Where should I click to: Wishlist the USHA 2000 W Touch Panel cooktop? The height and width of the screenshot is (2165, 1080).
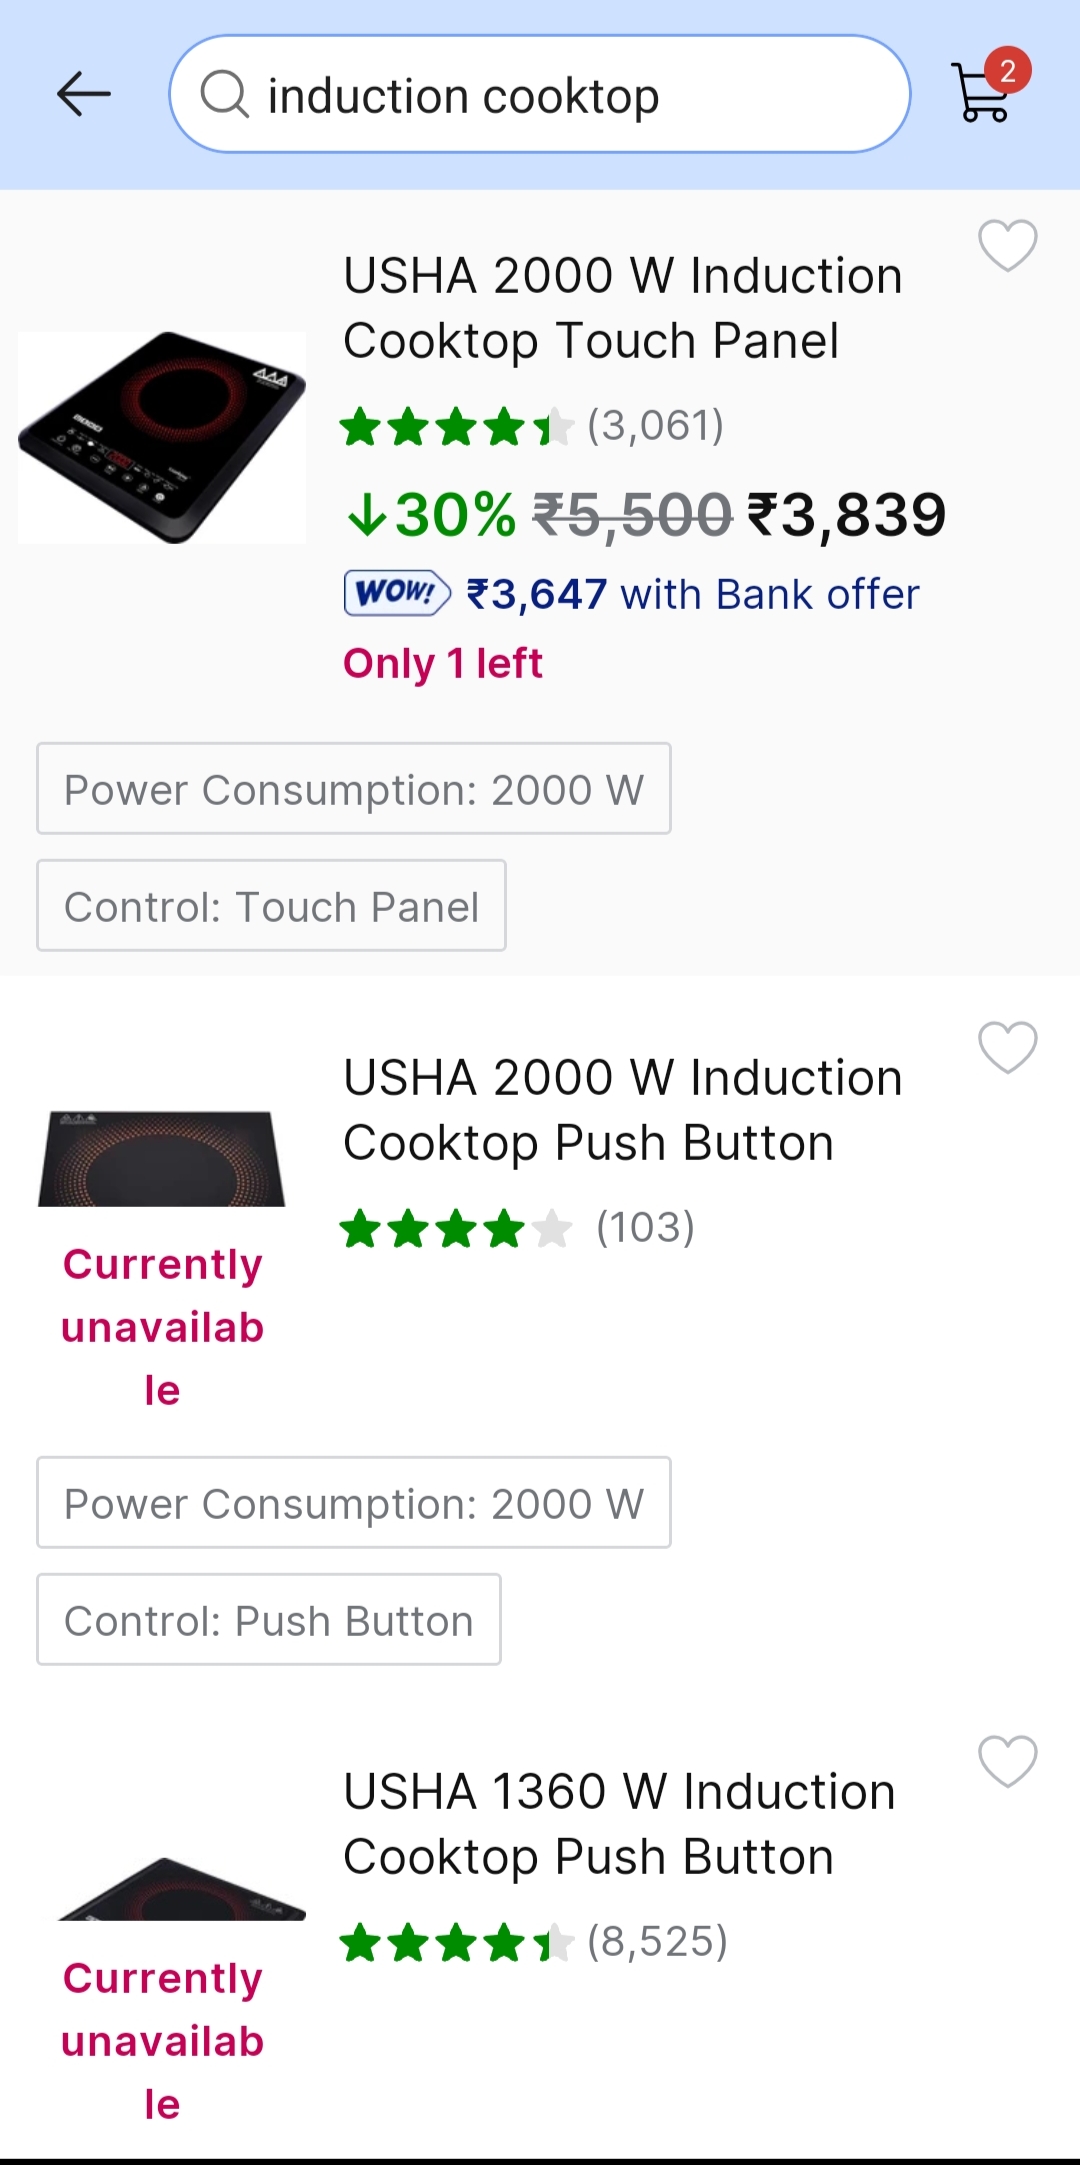tap(1007, 245)
